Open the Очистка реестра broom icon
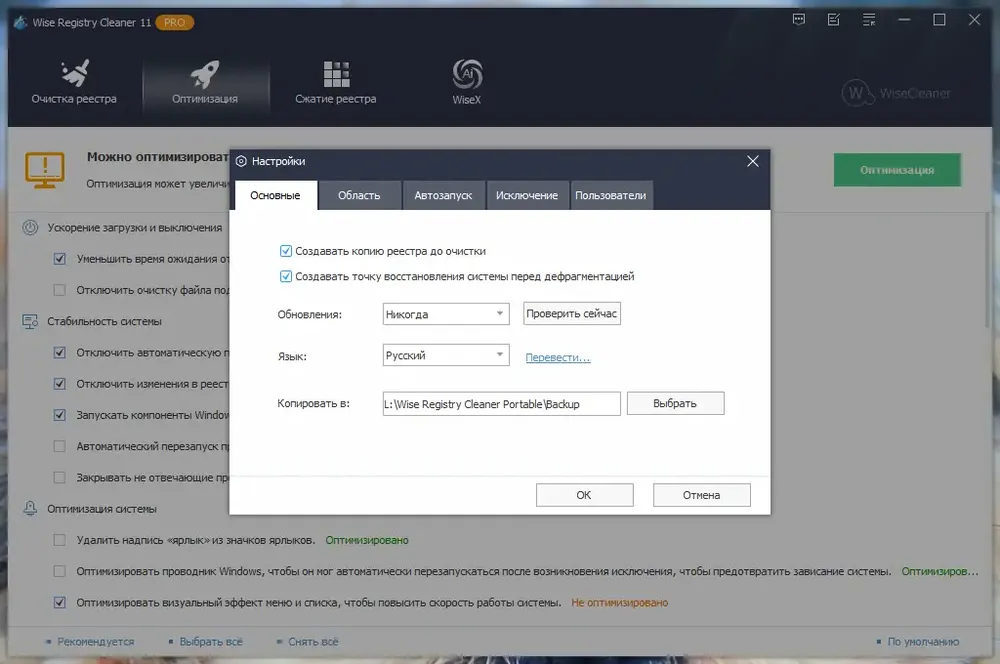This screenshot has height=664, width=1000. point(75,73)
